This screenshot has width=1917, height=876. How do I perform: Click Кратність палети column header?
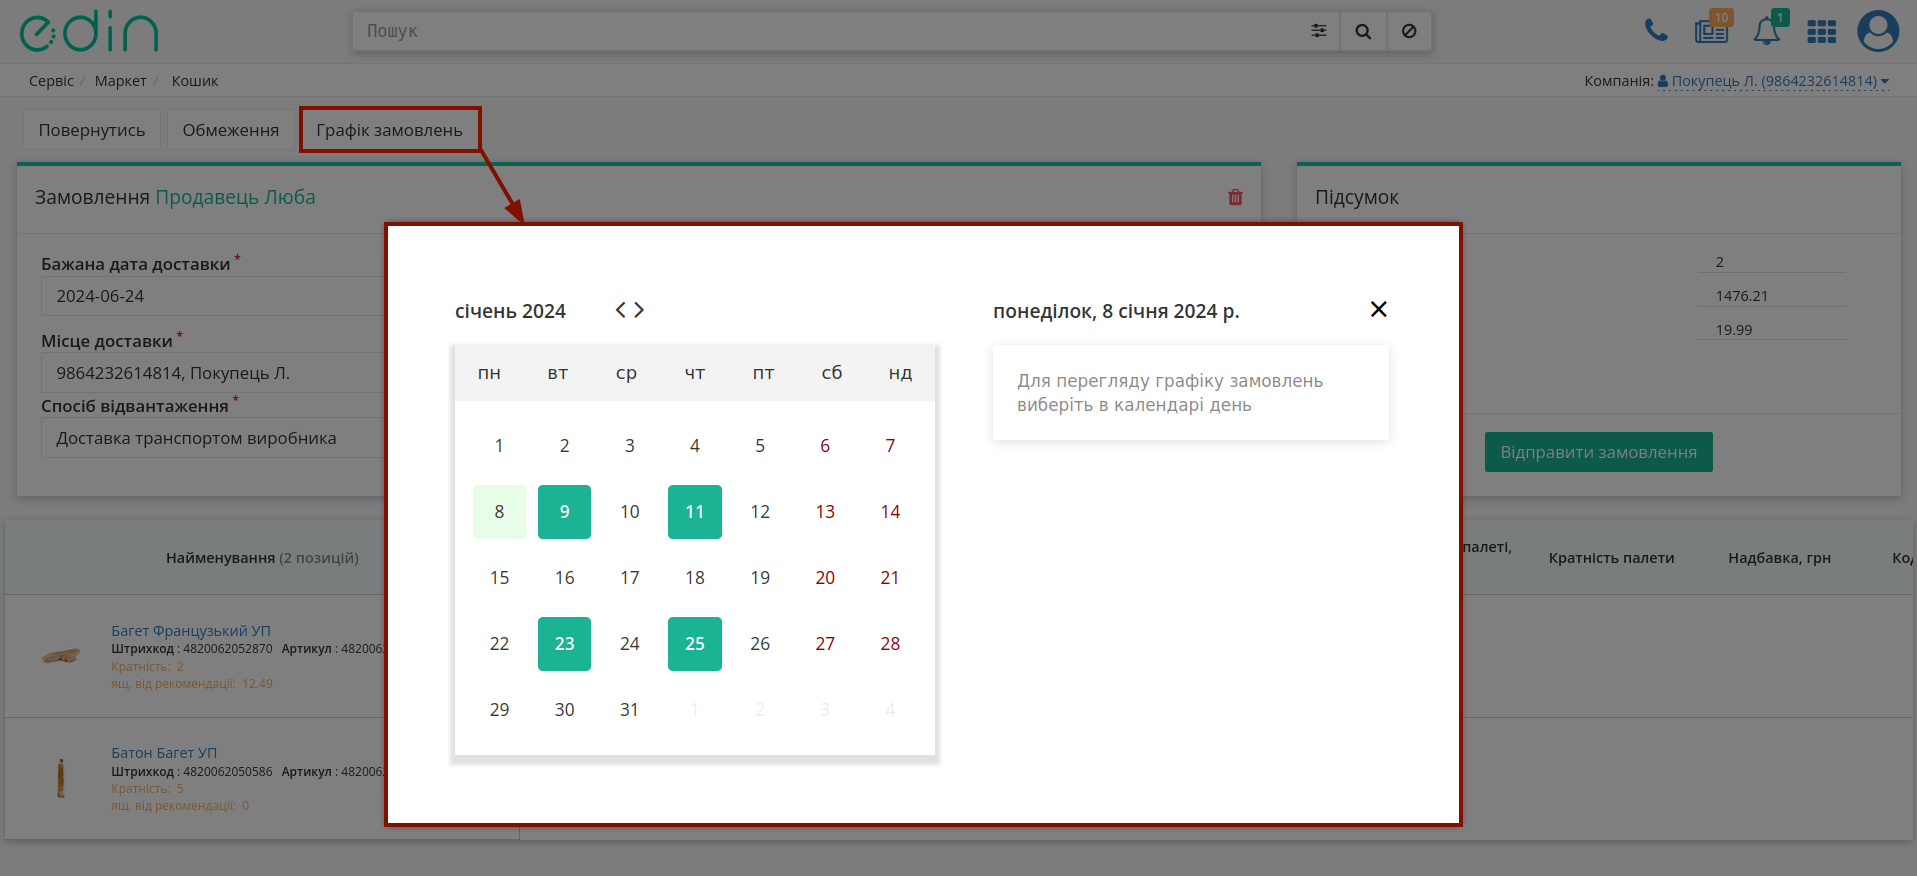[1611, 558]
